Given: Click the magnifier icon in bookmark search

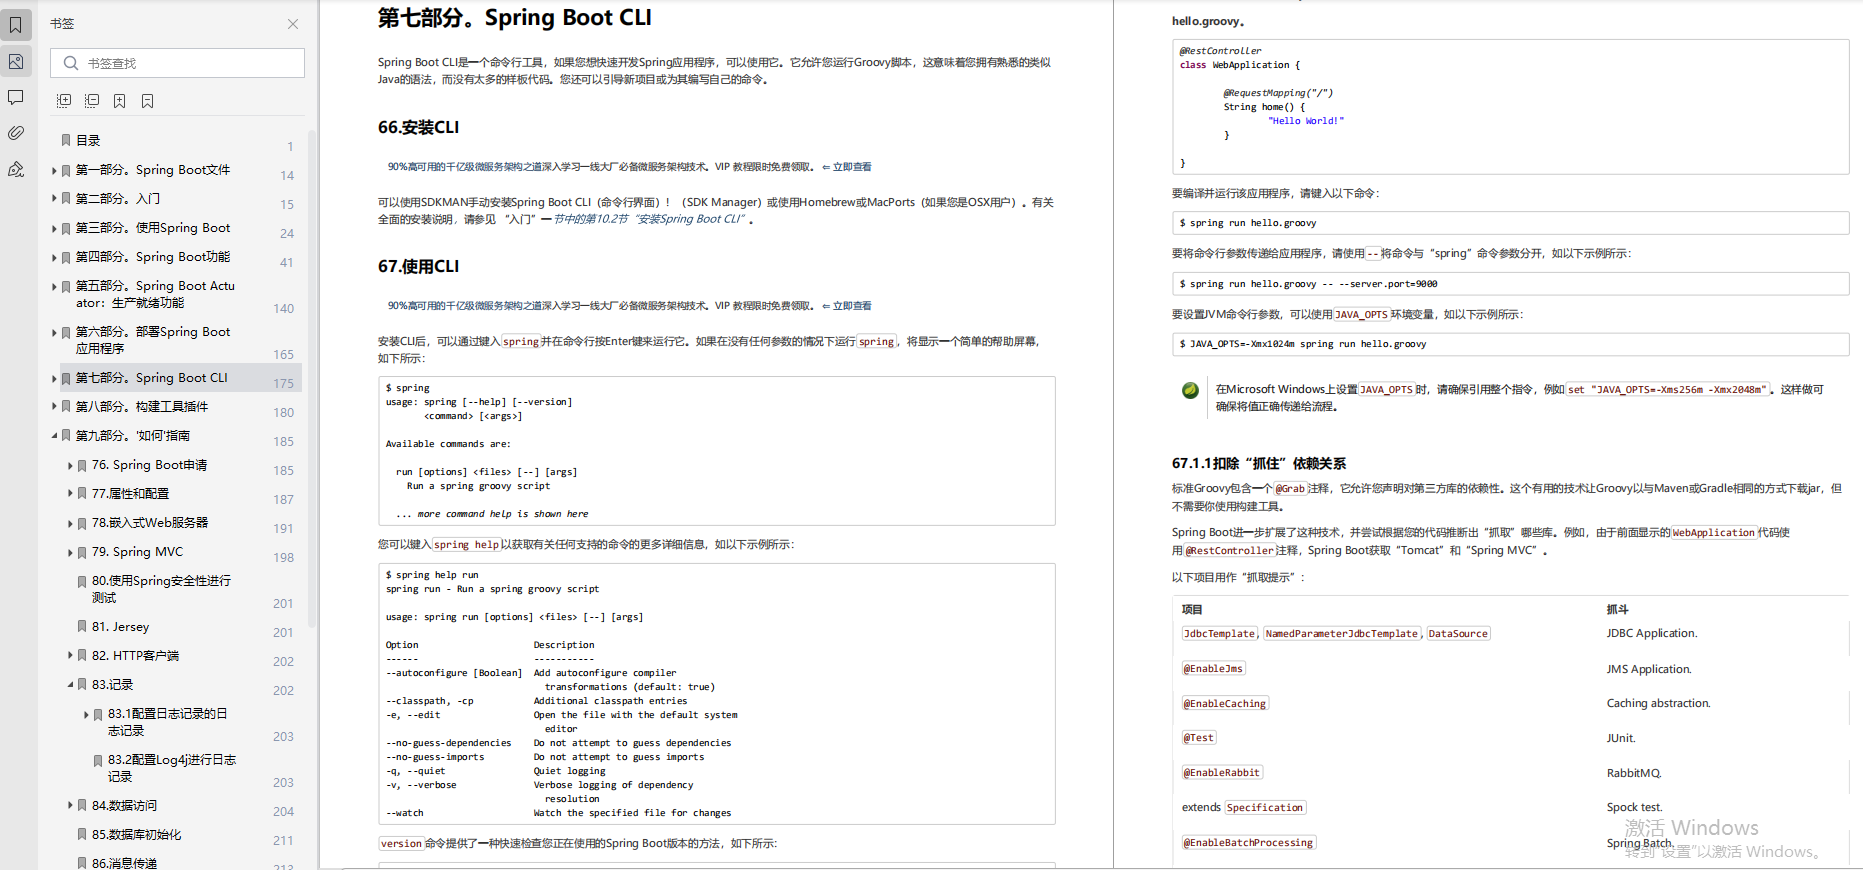Looking at the screenshot, I should point(71,63).
